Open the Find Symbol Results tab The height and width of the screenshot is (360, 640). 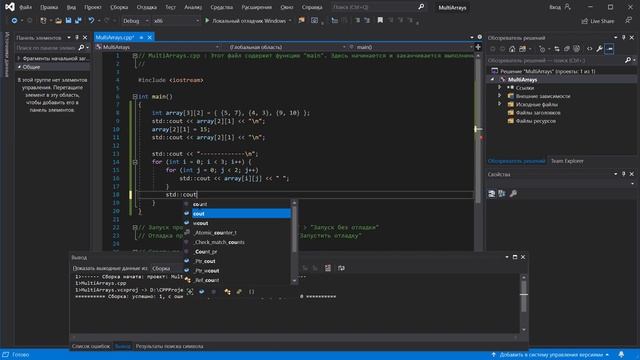[169, 346]
